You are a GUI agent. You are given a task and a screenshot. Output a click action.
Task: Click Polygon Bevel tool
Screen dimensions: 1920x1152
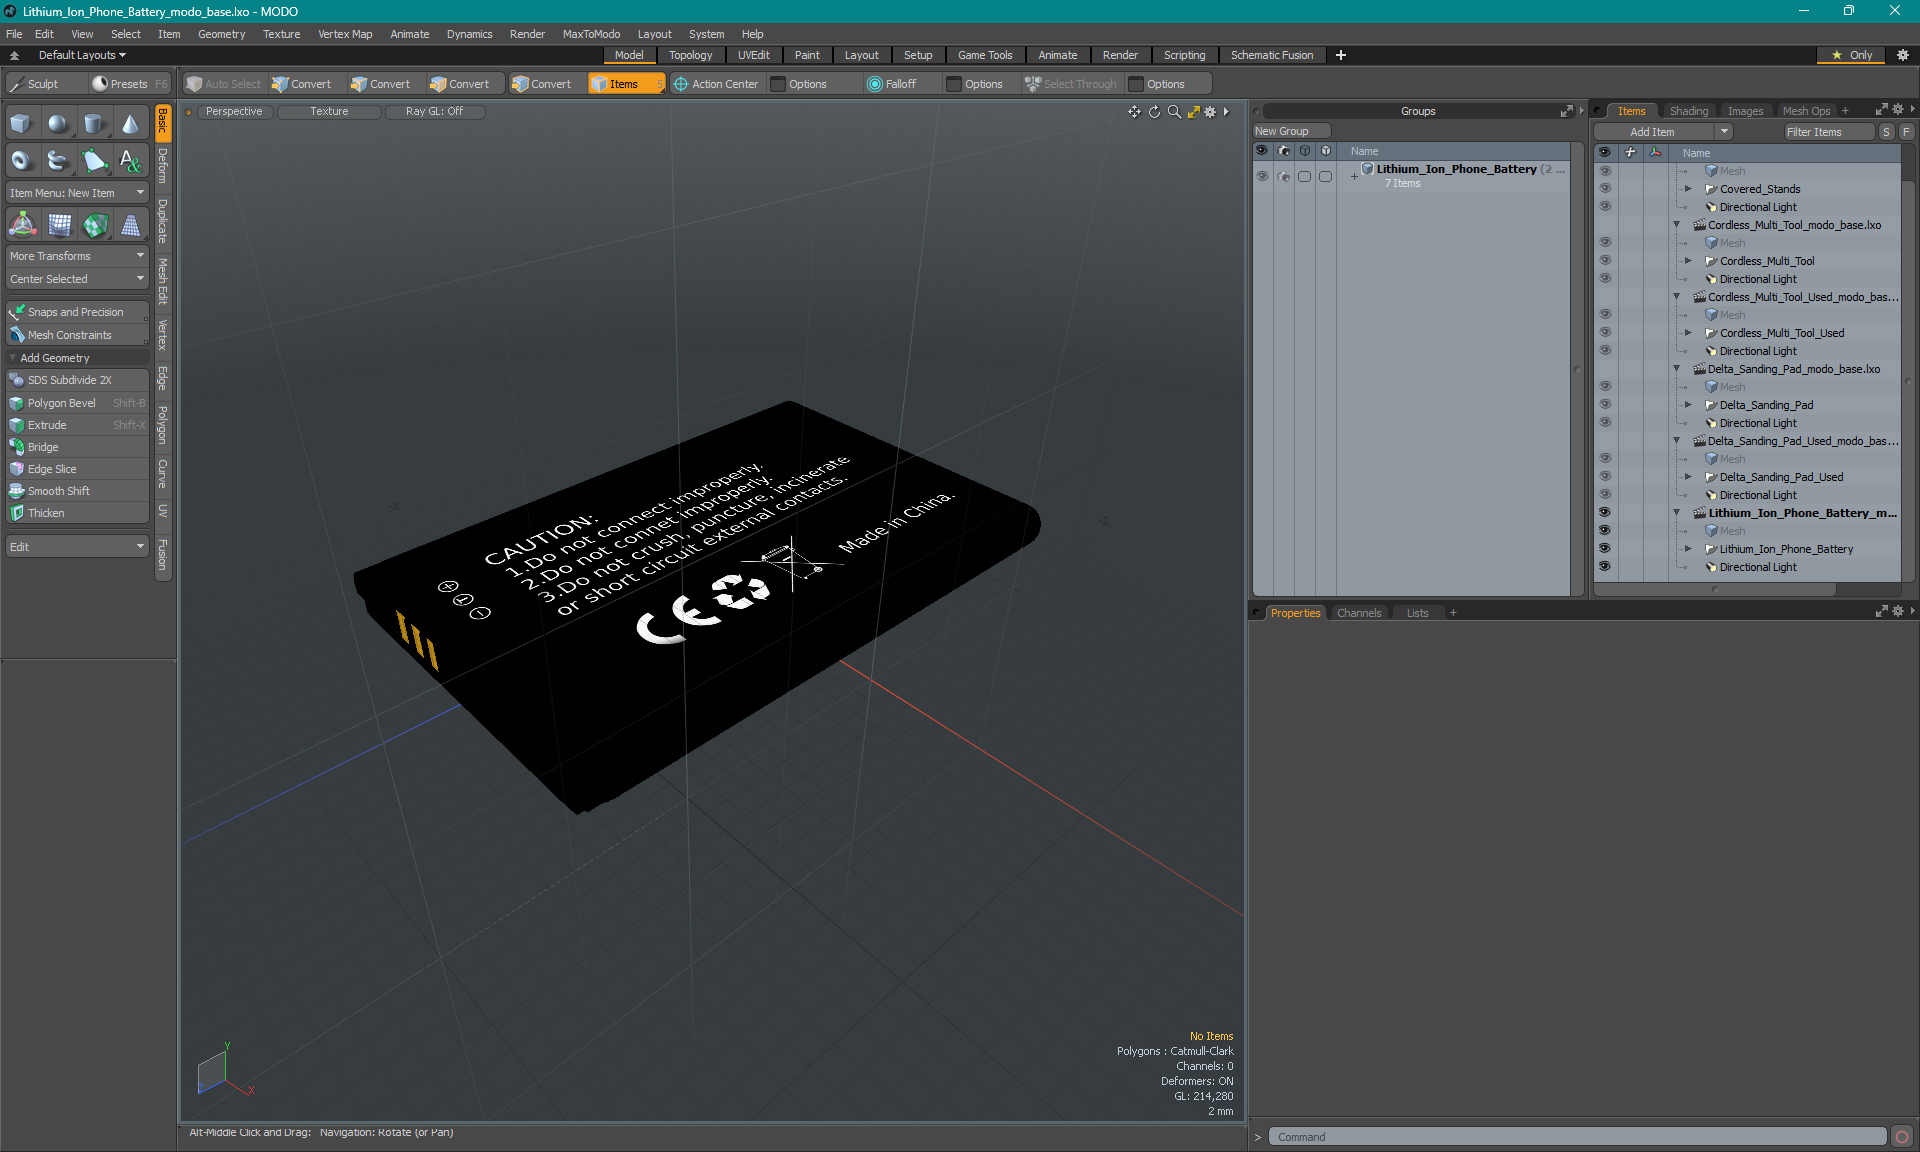pos(77,403)
